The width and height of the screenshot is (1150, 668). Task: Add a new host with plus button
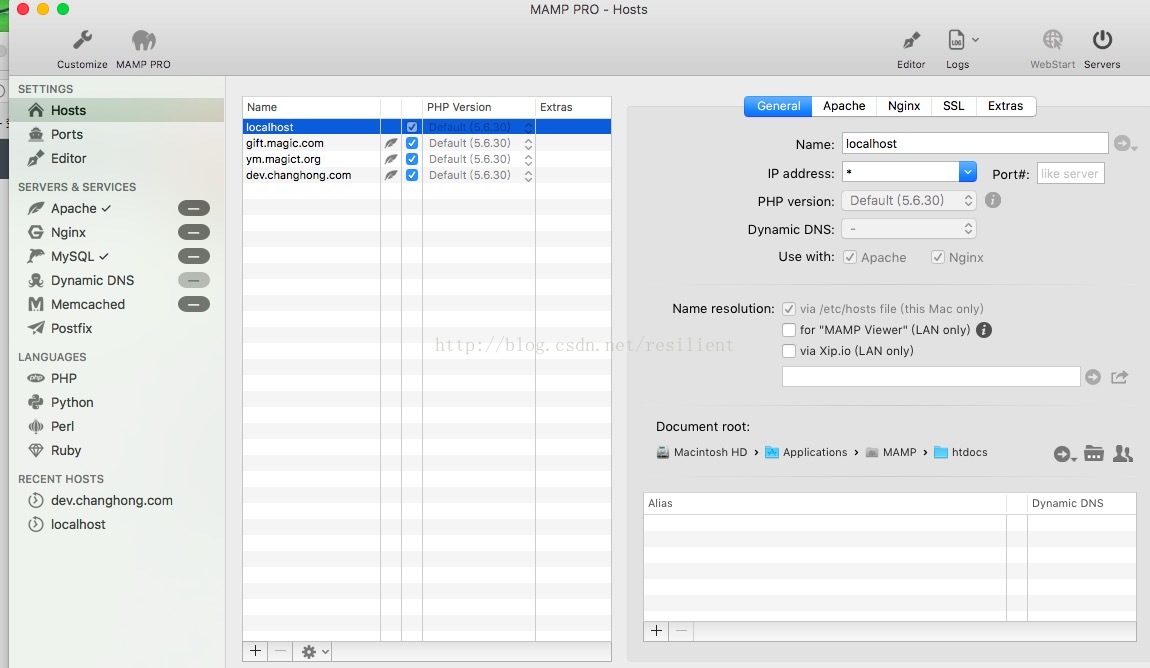coord(255,651)
